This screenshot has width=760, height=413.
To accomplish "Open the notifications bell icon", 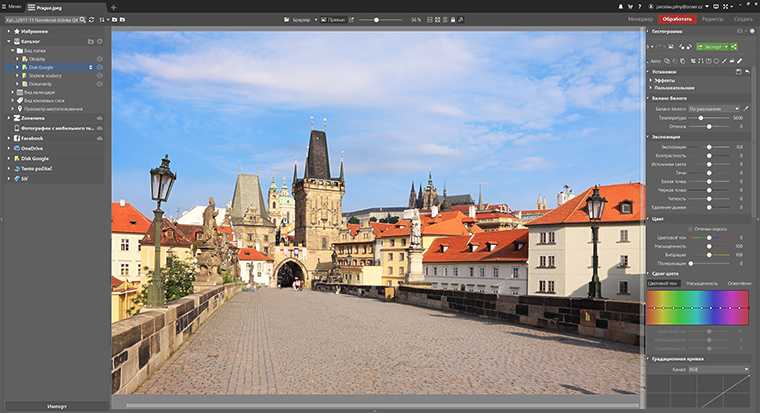I will [x=621, y=6].
